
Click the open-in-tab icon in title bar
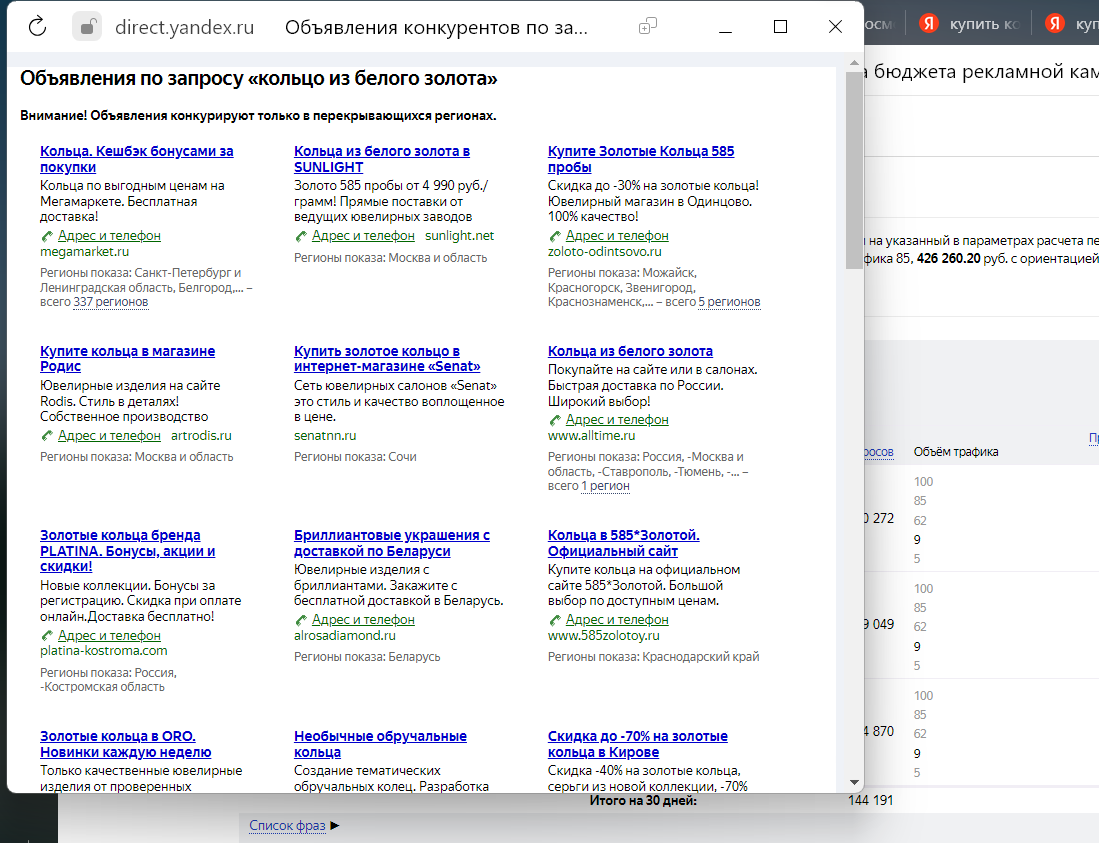point(648,27)
